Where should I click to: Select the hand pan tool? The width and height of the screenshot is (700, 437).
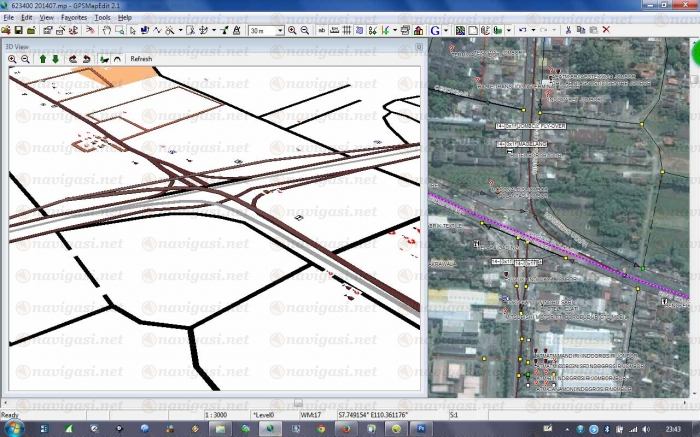point(106,30)
